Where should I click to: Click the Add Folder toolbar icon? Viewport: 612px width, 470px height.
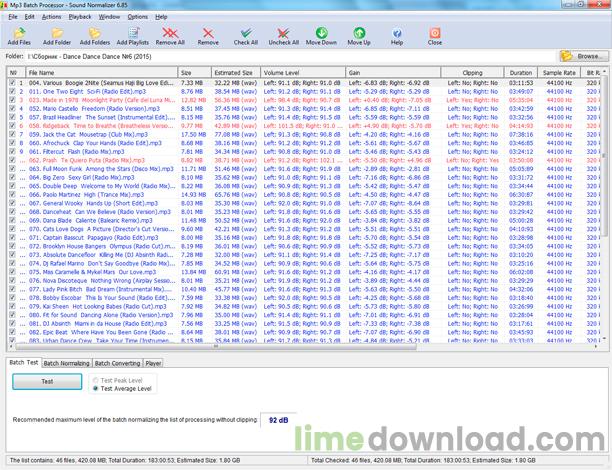coord(57,36)
